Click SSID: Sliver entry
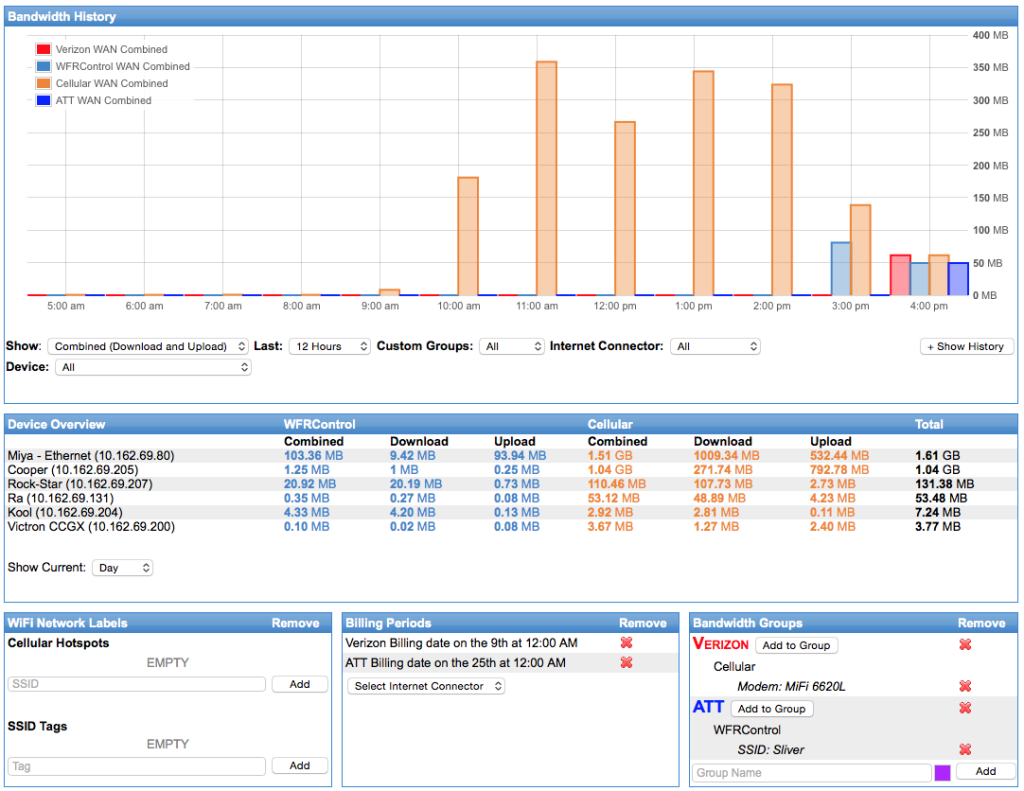The width and height of the screenshot is (1024, 791). pyautogui.click(x=771, y=750)
